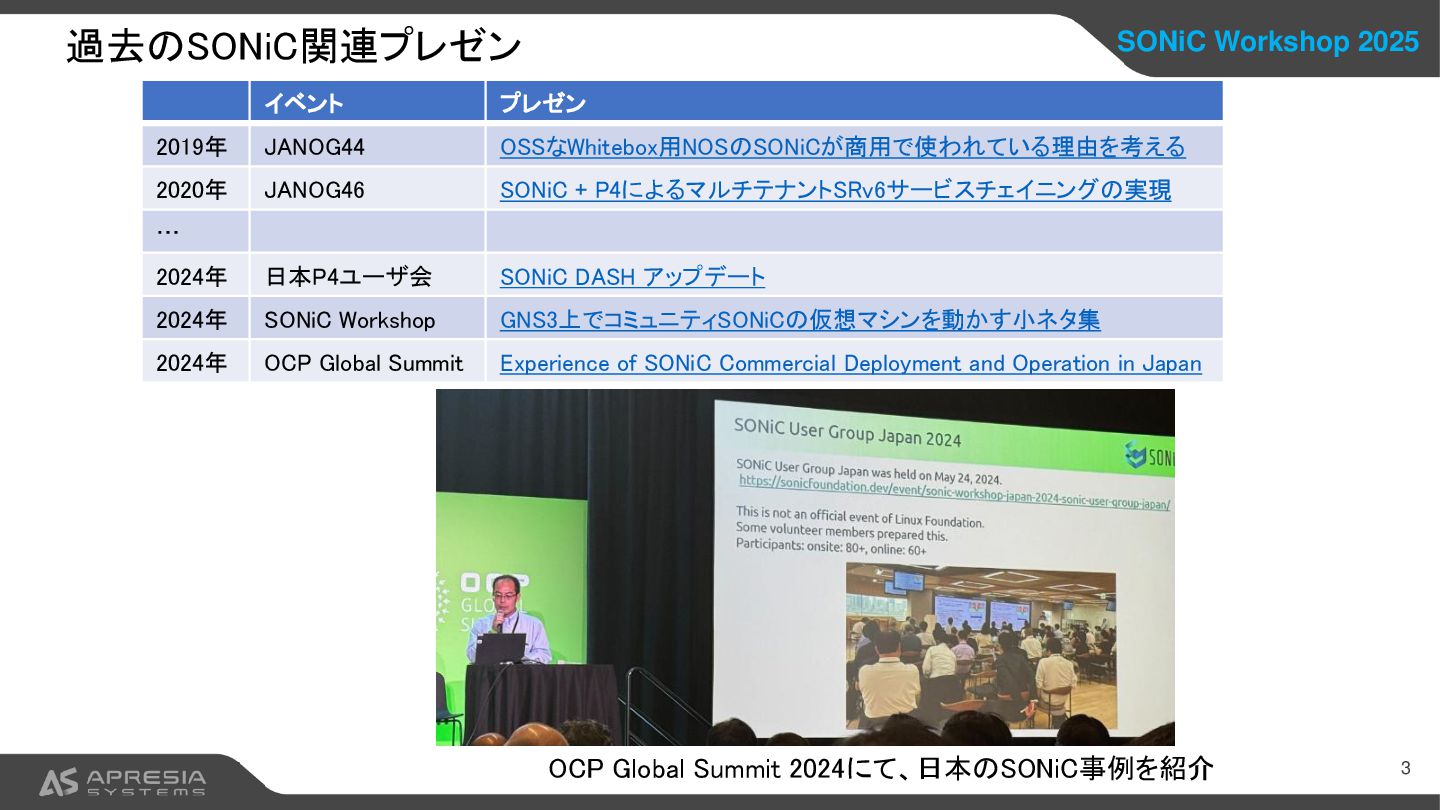The image size is (1440, 810).
Task: Select the SONiC Workshop event cell
Action: [x=367, y=319]
